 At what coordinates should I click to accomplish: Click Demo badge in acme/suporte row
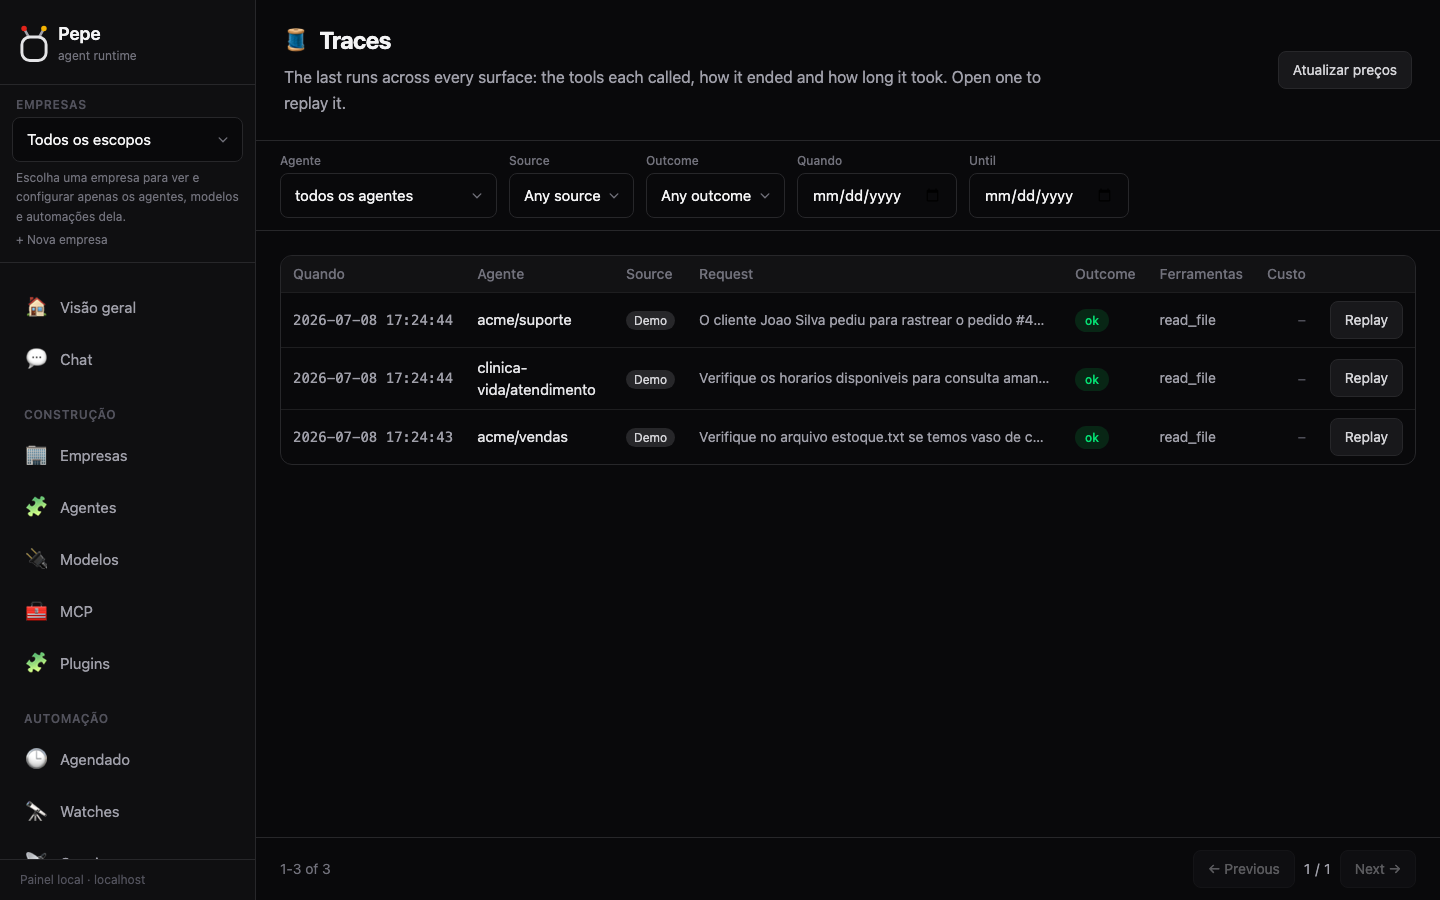point(650,321)
